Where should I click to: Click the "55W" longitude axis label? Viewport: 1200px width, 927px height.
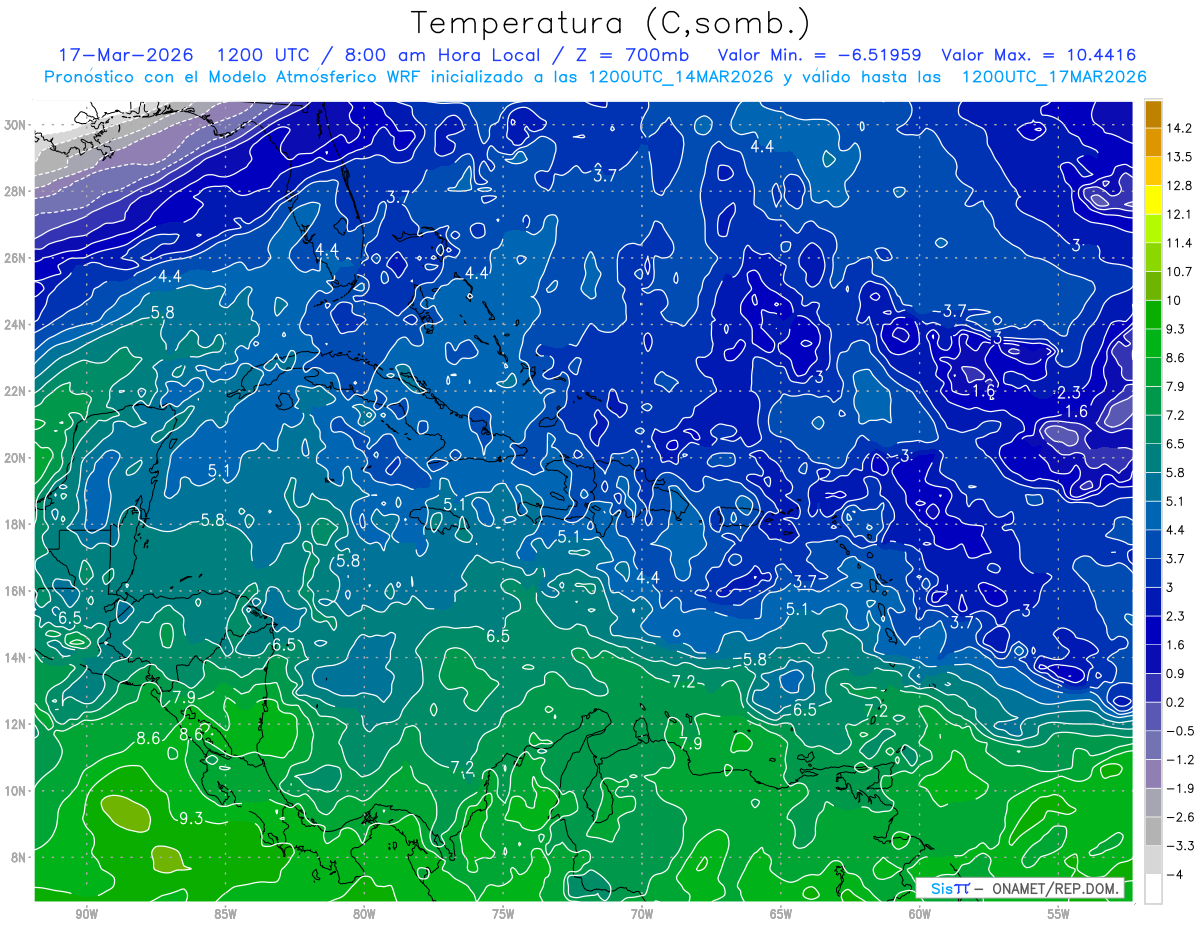tap(1059, 914)
